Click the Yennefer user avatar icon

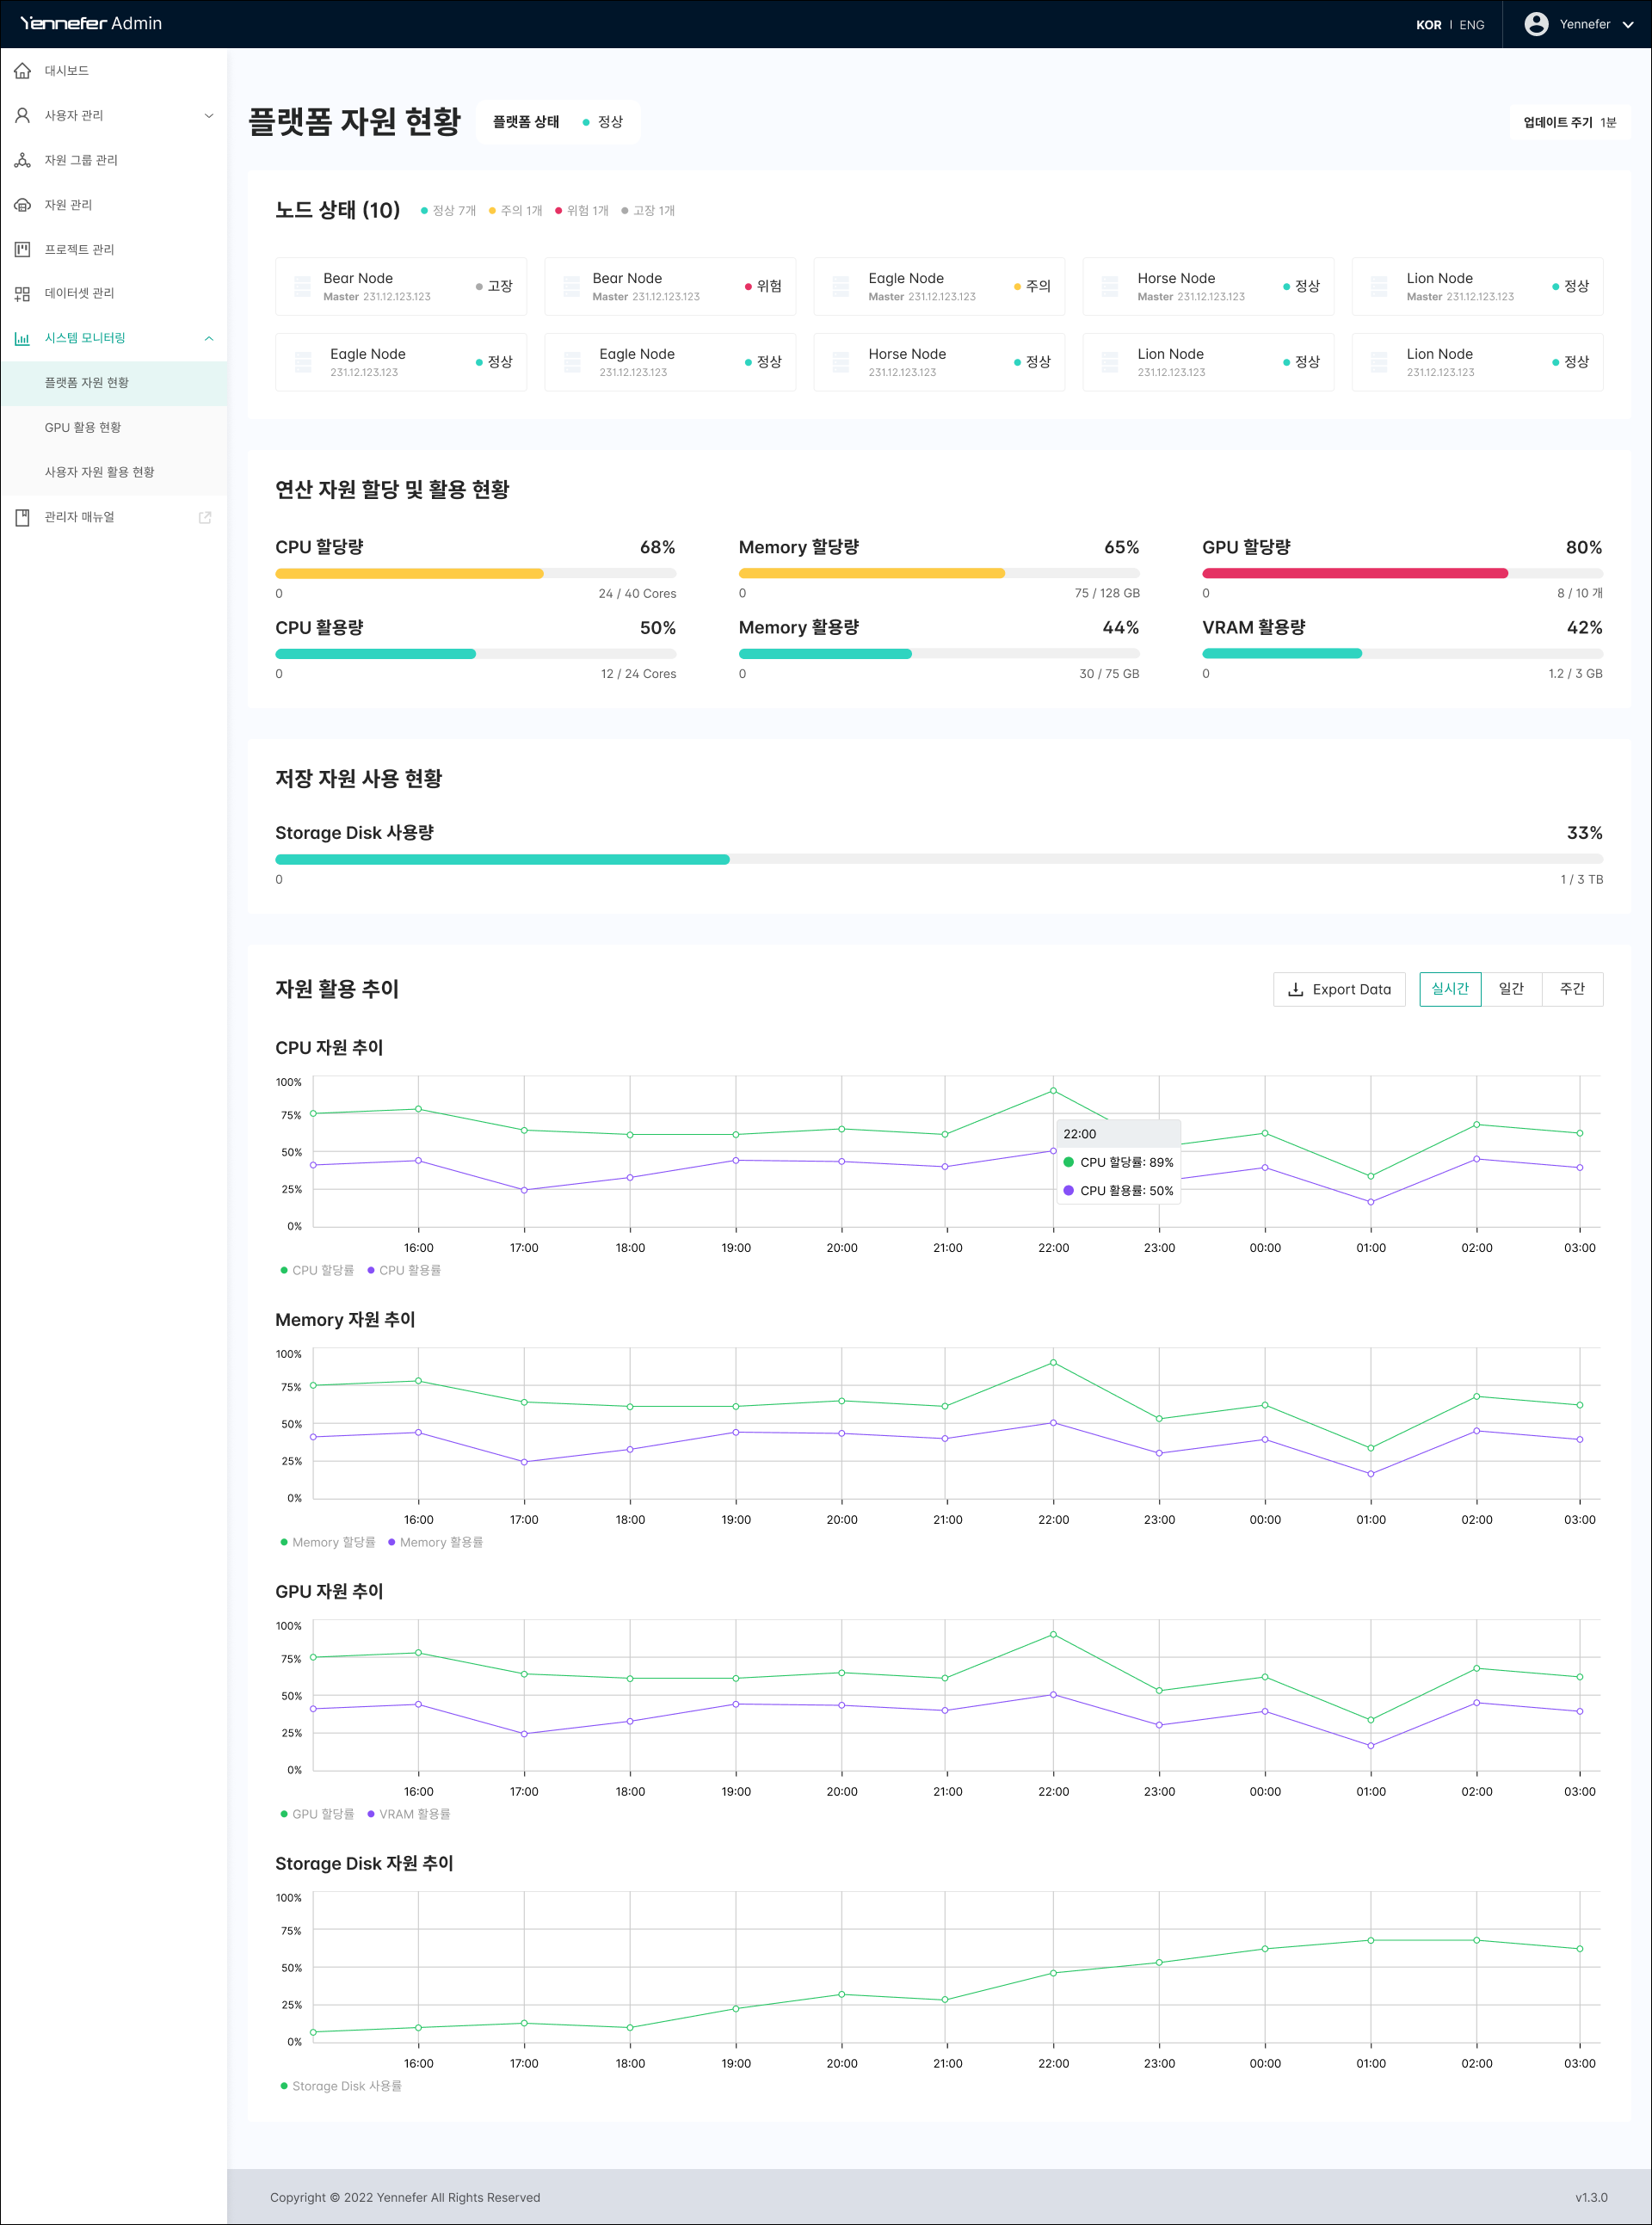1536,24
